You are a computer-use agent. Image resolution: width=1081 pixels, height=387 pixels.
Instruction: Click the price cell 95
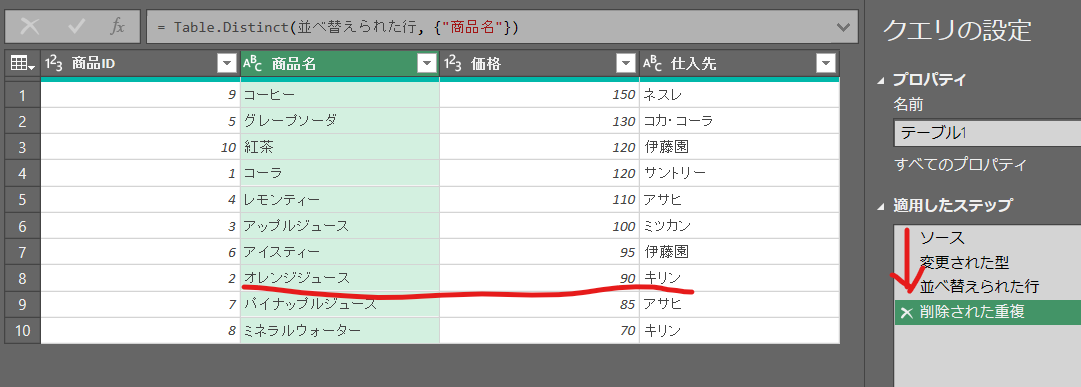[x=539, y=252]
